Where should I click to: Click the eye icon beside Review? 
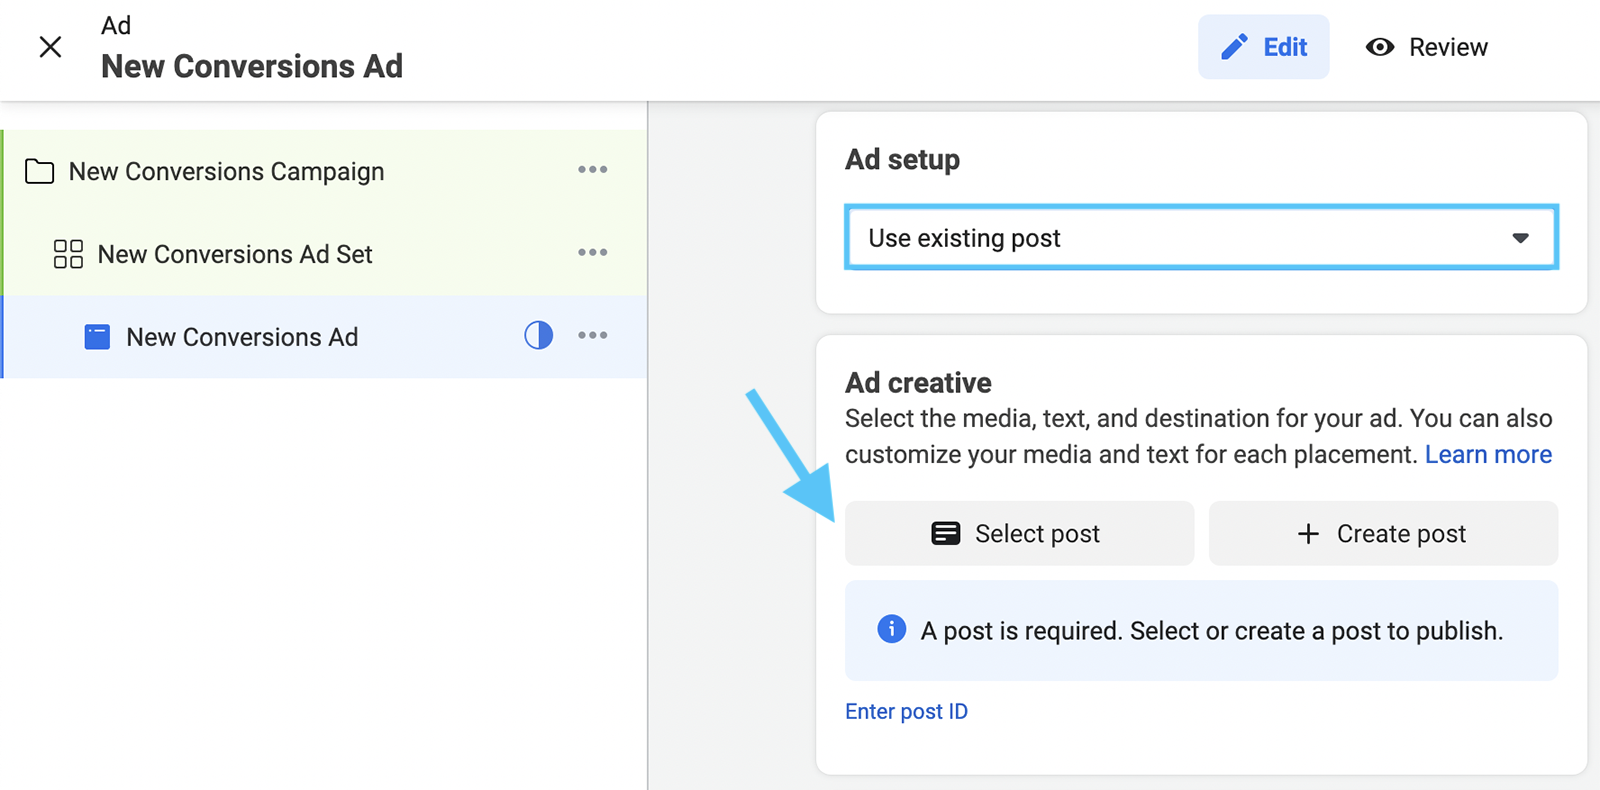[x=1380, y=47]
